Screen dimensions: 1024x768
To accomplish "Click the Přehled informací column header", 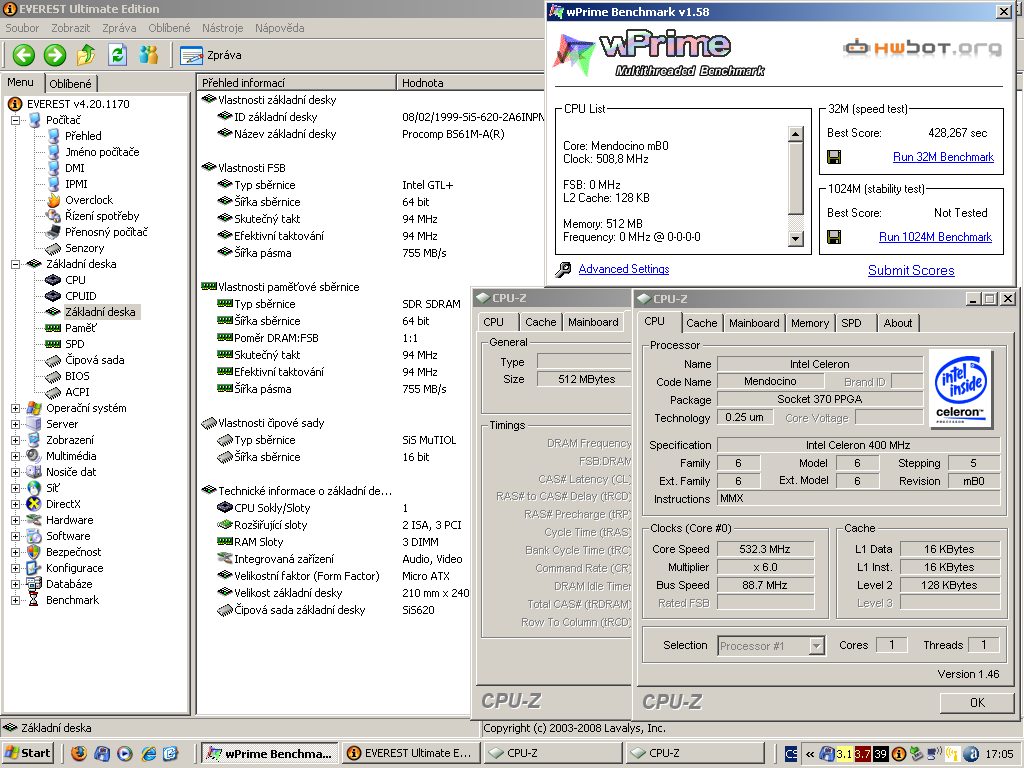I will pos(296,83).
